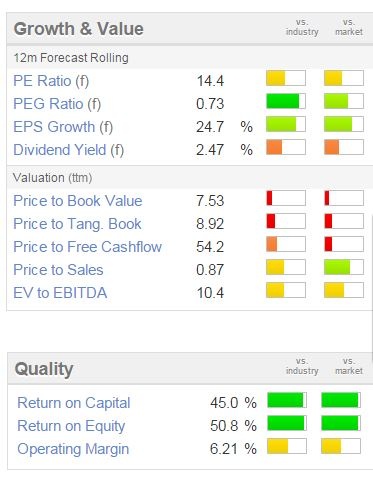Click the Return on Equity link
This screenshot has height=487, width=373.
[71, 426]
